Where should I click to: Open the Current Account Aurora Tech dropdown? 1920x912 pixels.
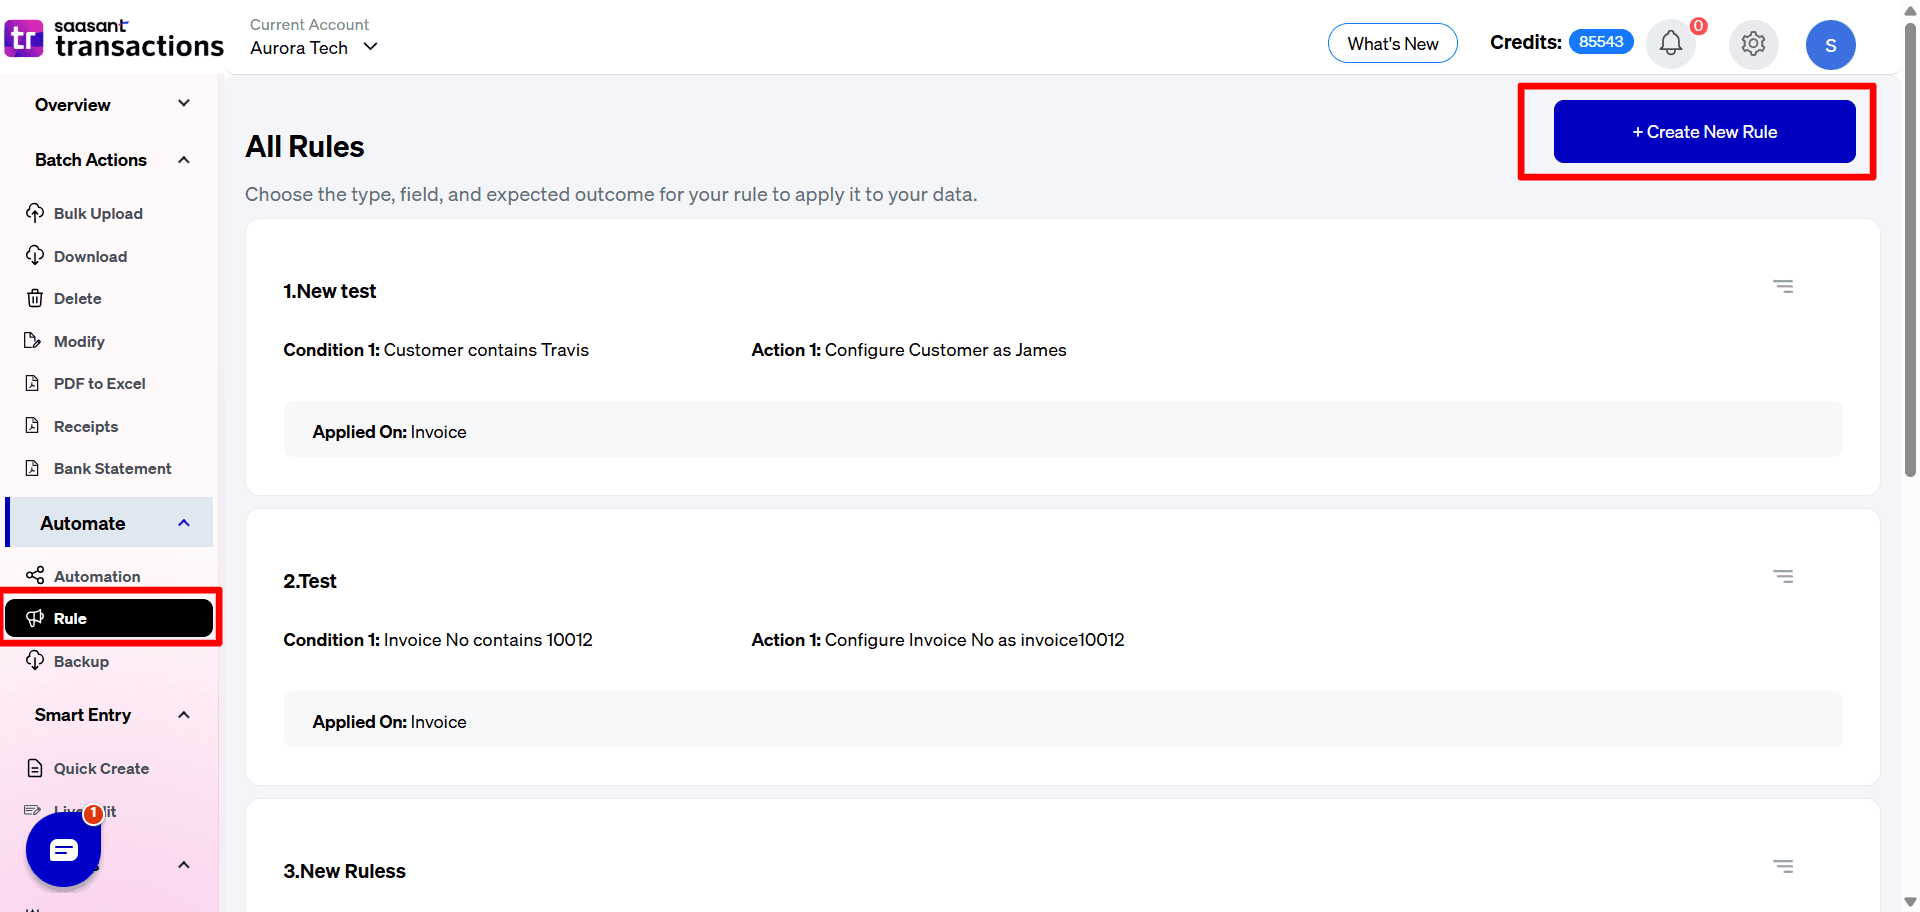click(313, 47)
